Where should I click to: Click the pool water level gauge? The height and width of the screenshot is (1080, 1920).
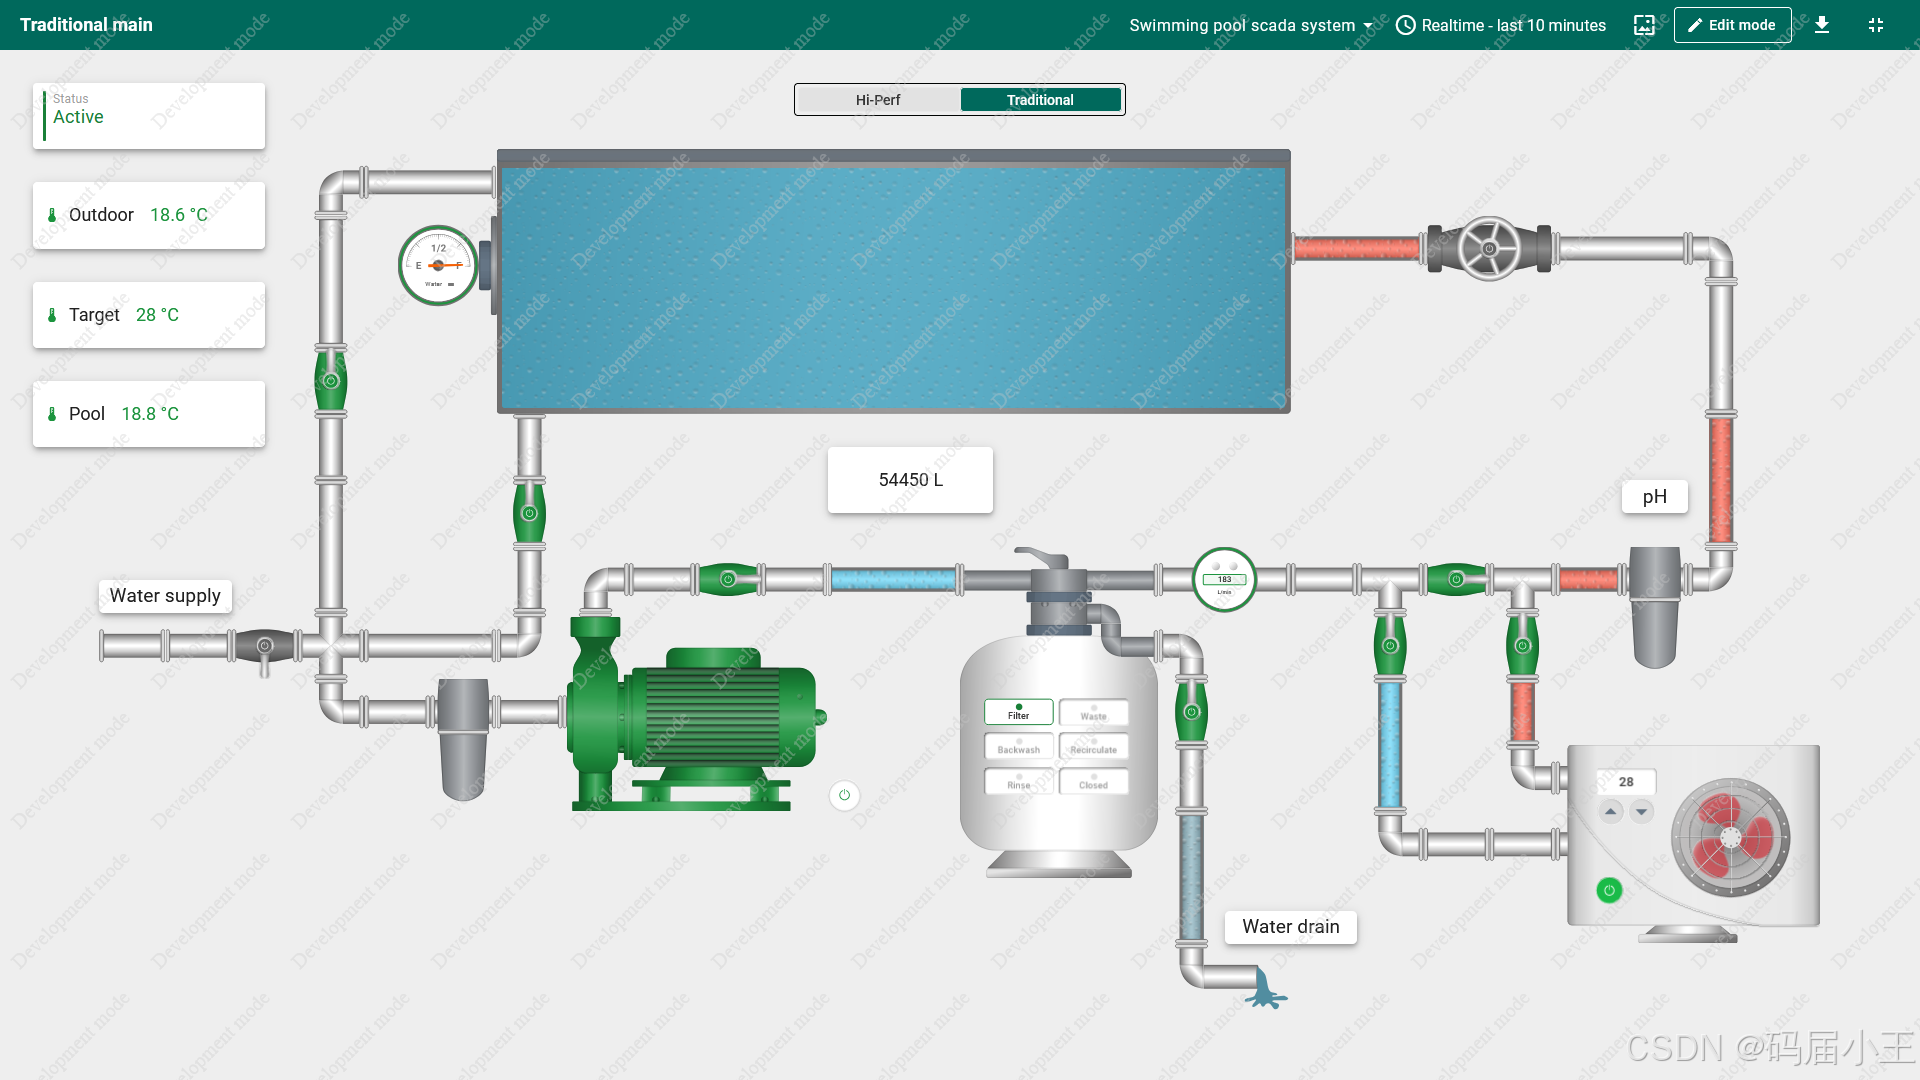(x=438, y=265)
